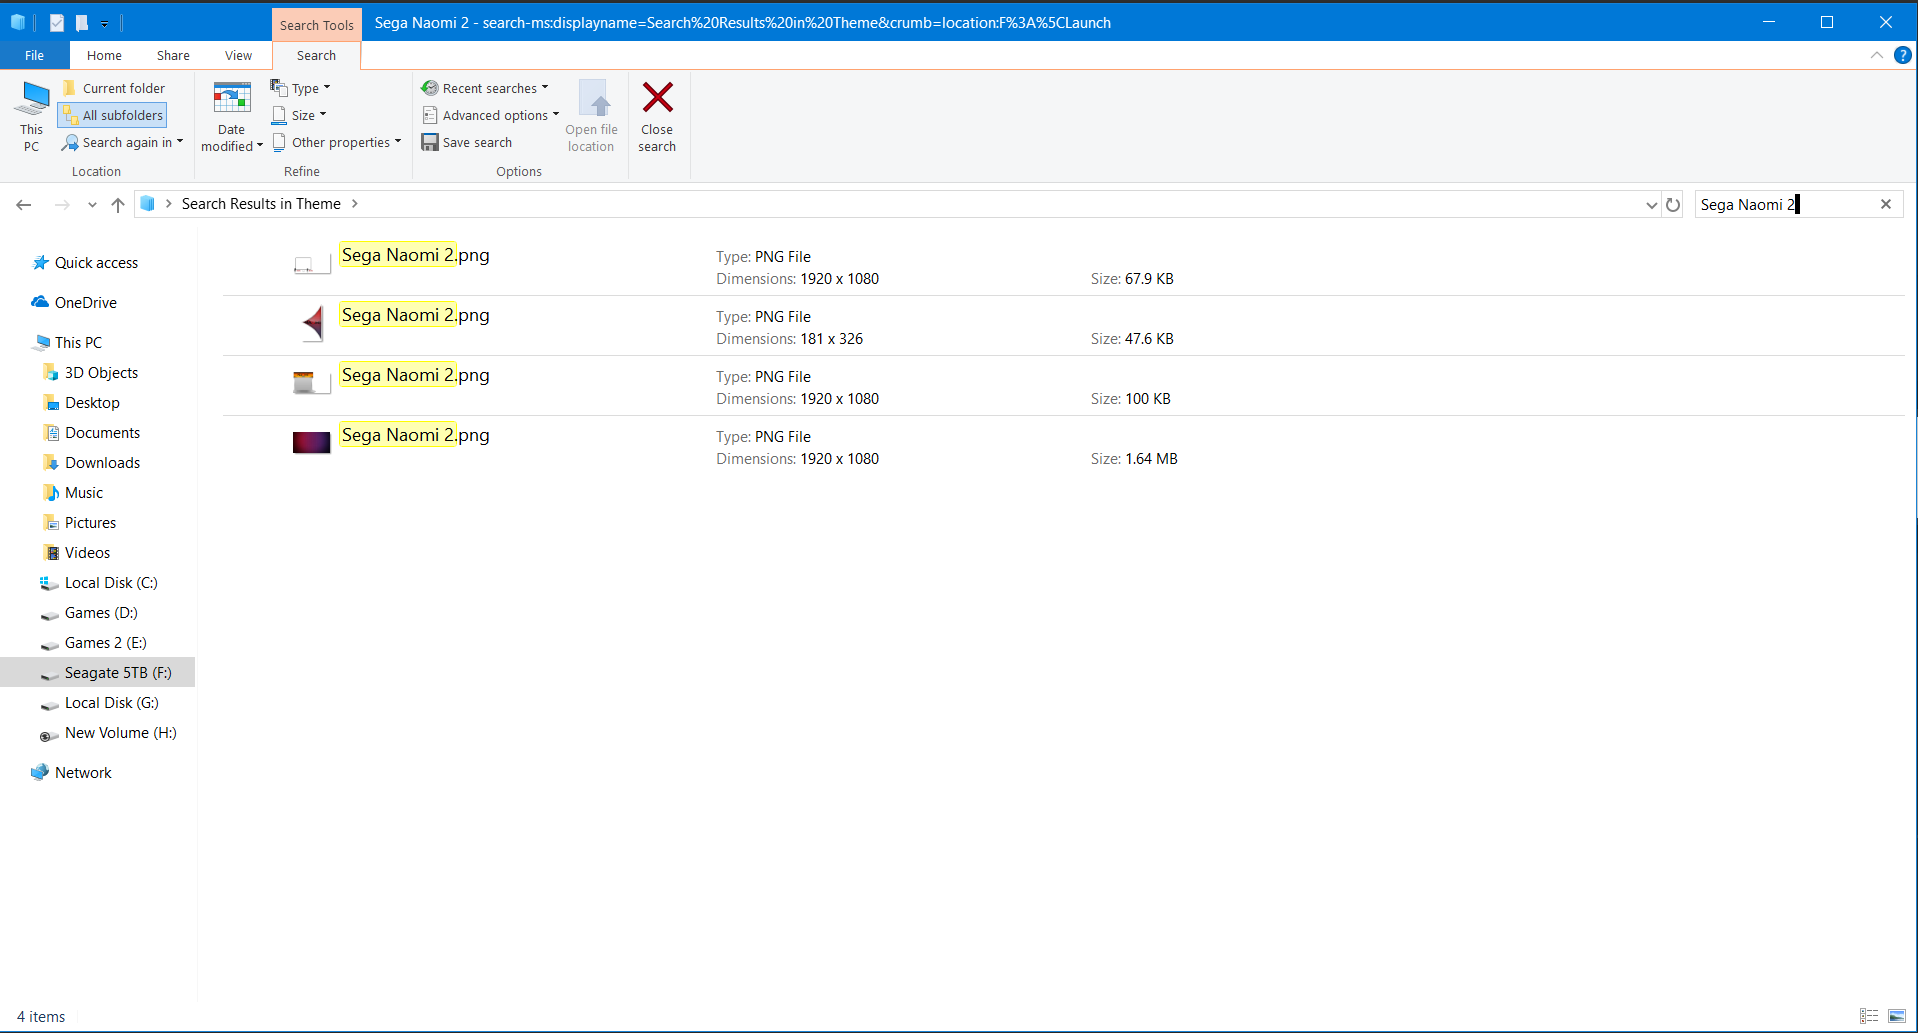Switch to large thumbnails view icon
This screenshot has width=1918, height=1033.
pos(1897,1016)
